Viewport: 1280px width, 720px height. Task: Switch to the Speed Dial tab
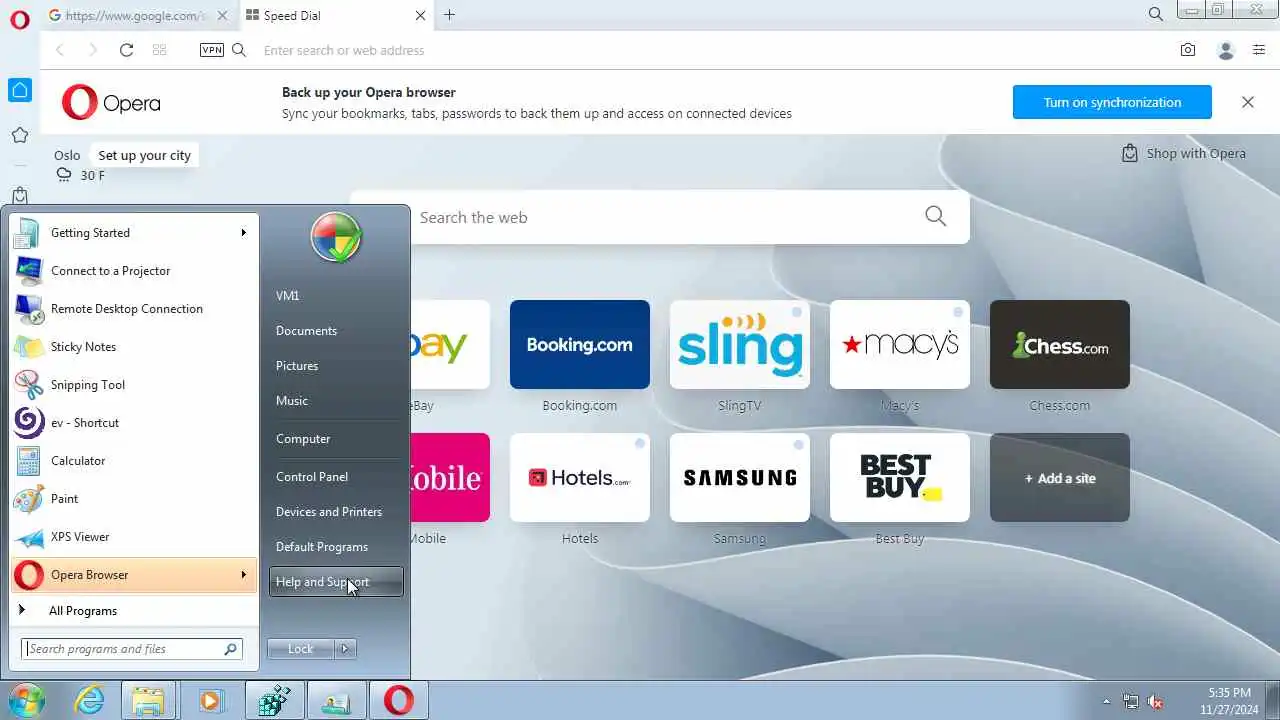335,15
